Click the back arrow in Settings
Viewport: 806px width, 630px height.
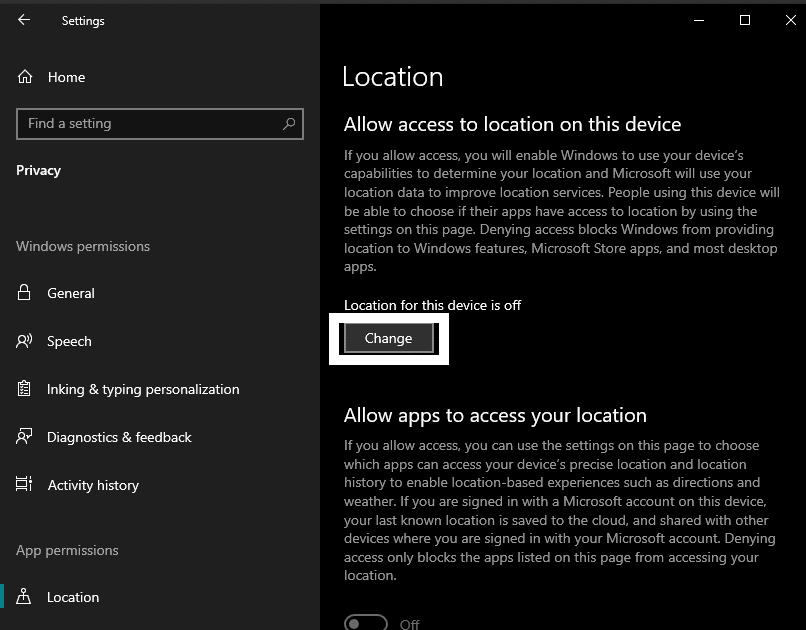(x=24, y=20)
